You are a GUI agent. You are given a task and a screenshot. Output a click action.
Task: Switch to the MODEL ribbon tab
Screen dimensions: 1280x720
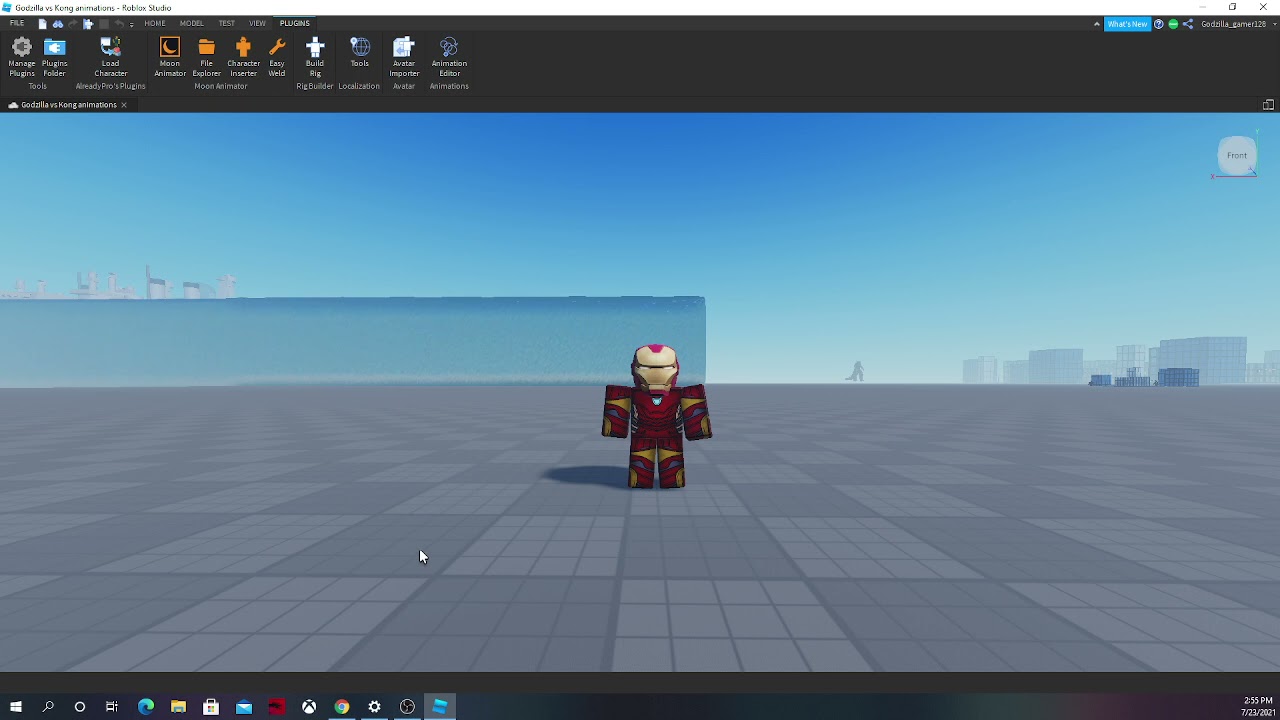coord(191,23)
